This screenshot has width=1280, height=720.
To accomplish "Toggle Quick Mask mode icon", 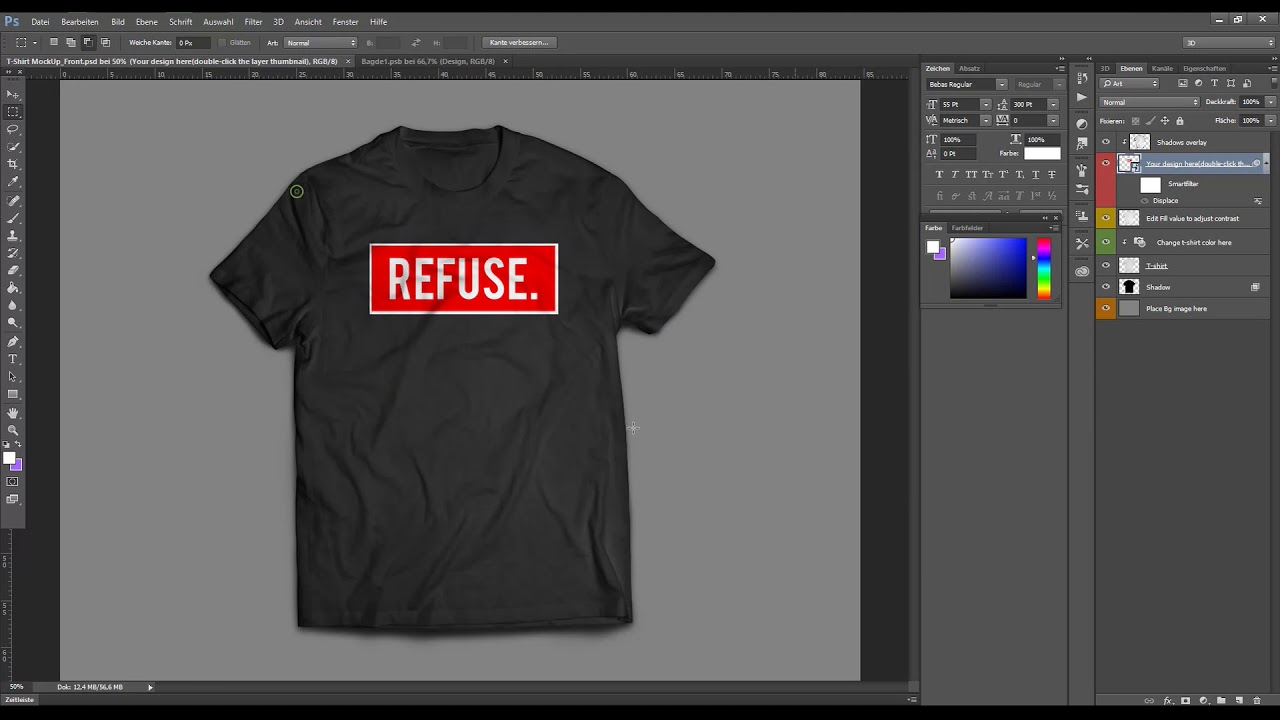I will pos(13,482).
